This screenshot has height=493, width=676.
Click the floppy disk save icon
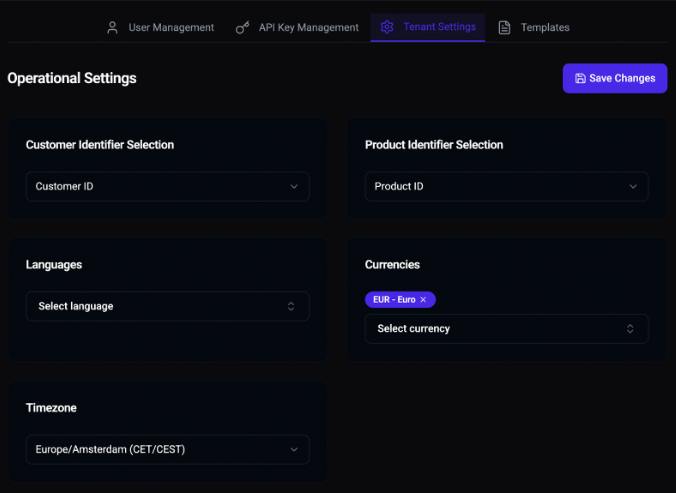click(581, 78)
